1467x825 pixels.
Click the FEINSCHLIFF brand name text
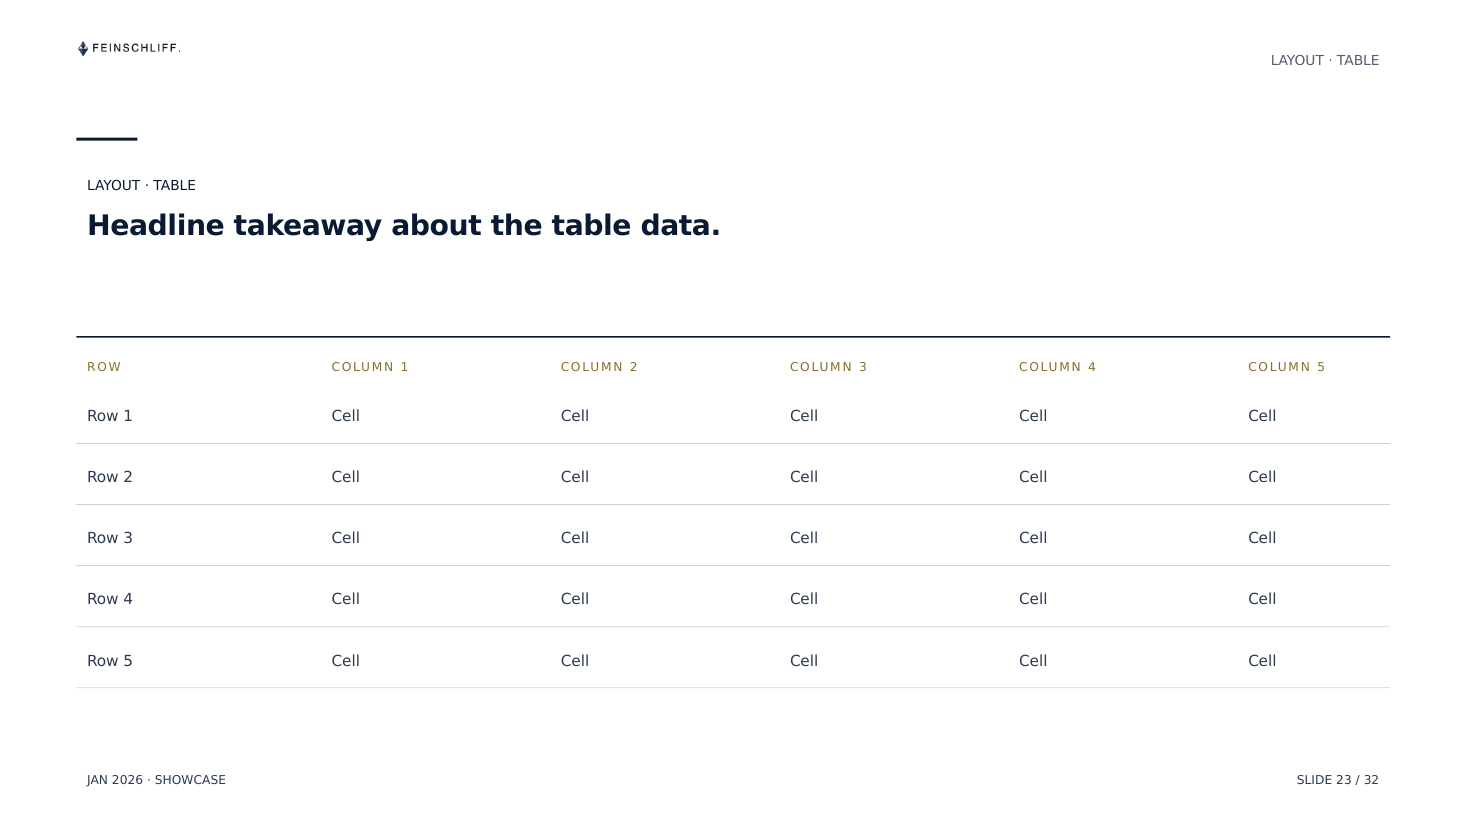136,48
